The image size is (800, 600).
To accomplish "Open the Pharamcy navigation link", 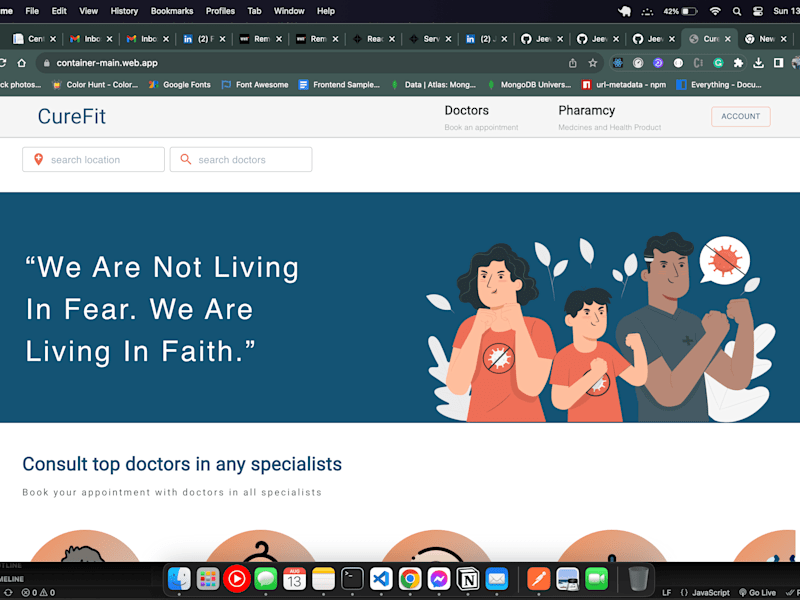I will click(x=586, y=111).
